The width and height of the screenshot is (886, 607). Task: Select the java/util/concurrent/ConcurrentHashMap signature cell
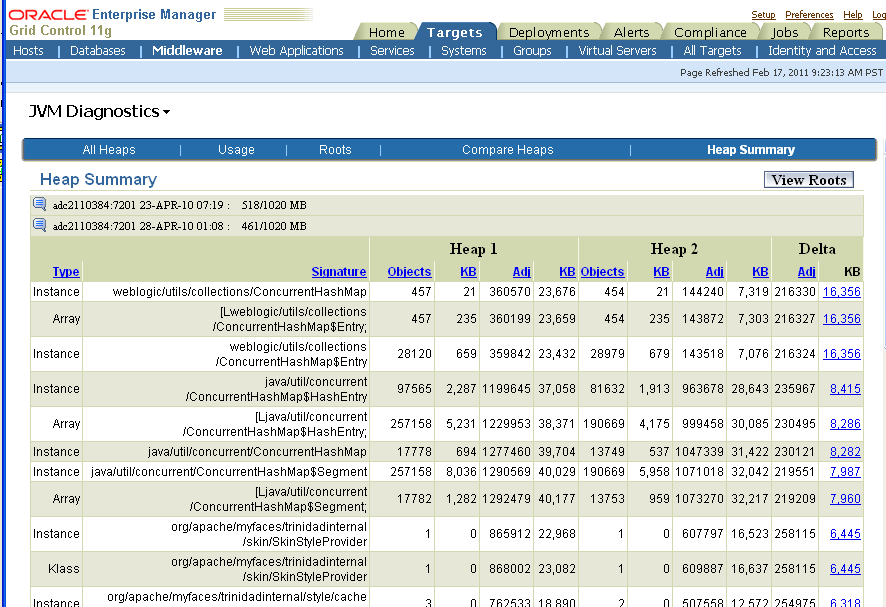(x=226, y=452)
